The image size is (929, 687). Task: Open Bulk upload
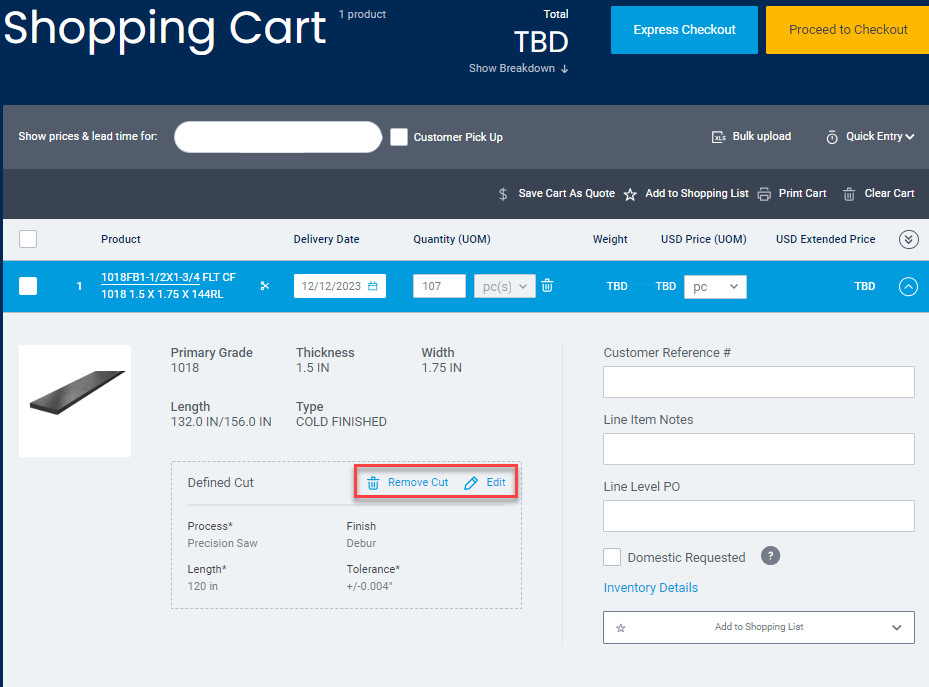(751, 136)
